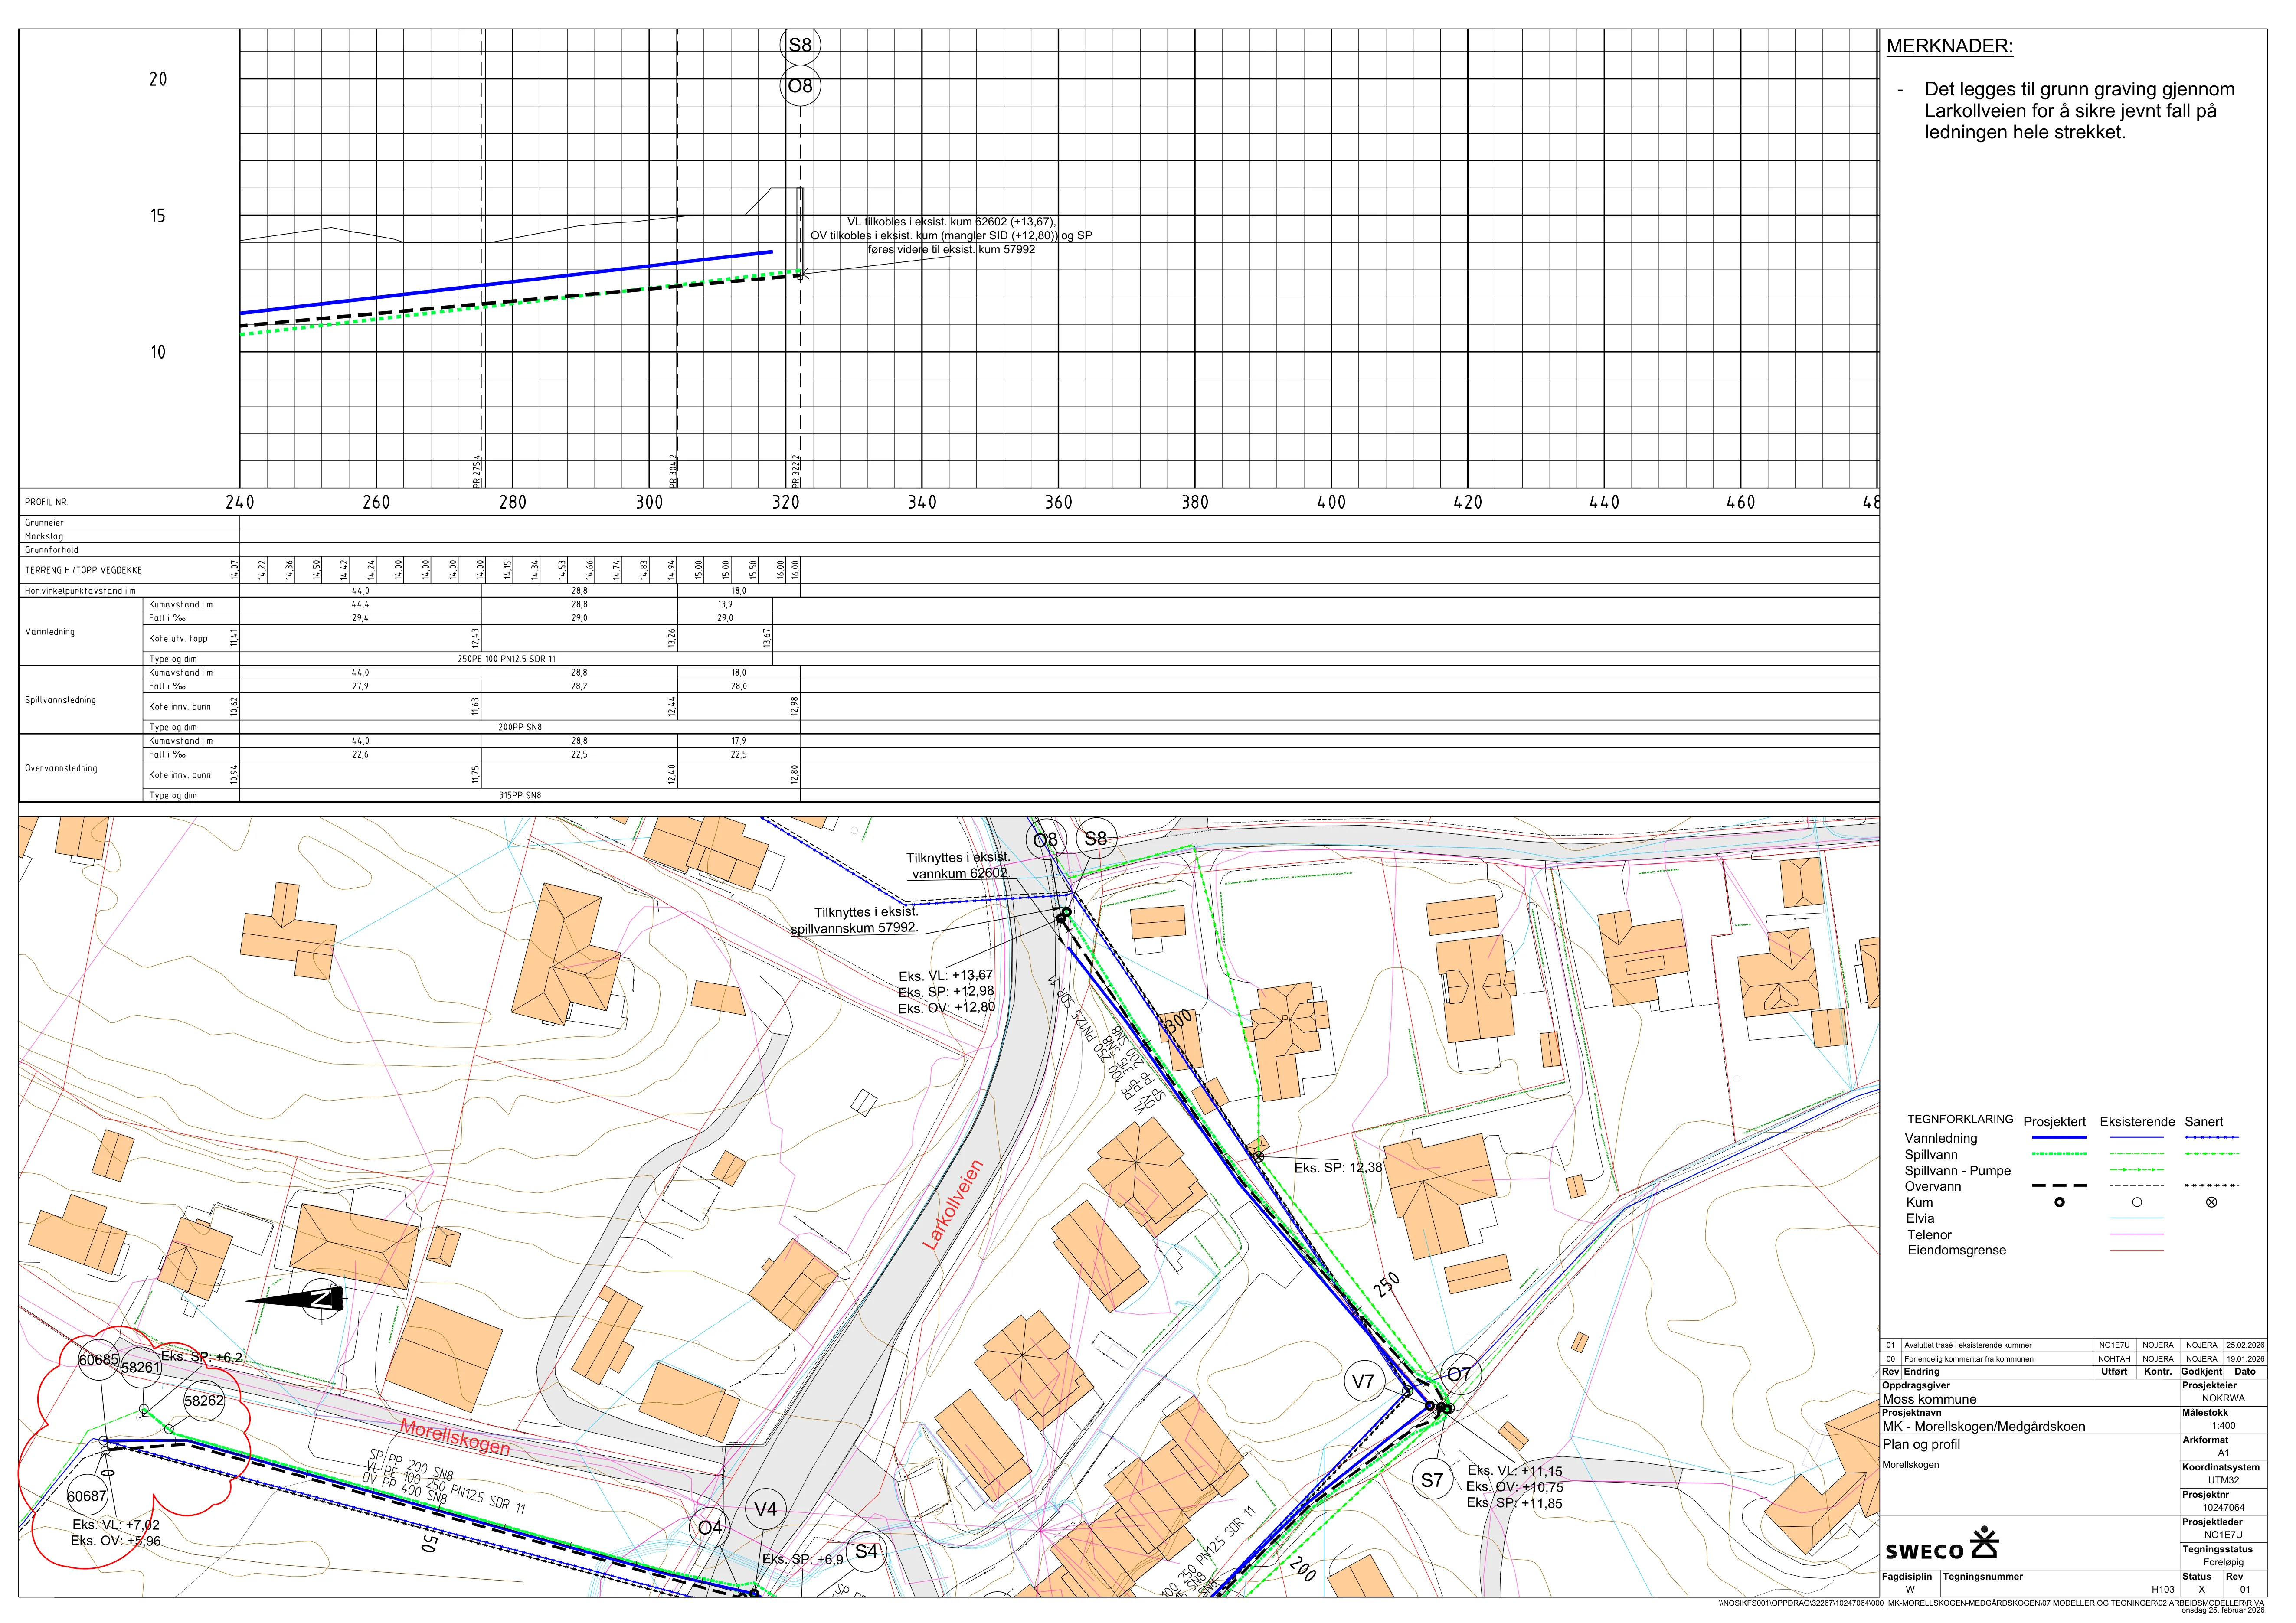Click the red Larkollveien road label on map
Image resolution: width=2296 pixels, height=1623 pixels.
[x=952, y=1205]
